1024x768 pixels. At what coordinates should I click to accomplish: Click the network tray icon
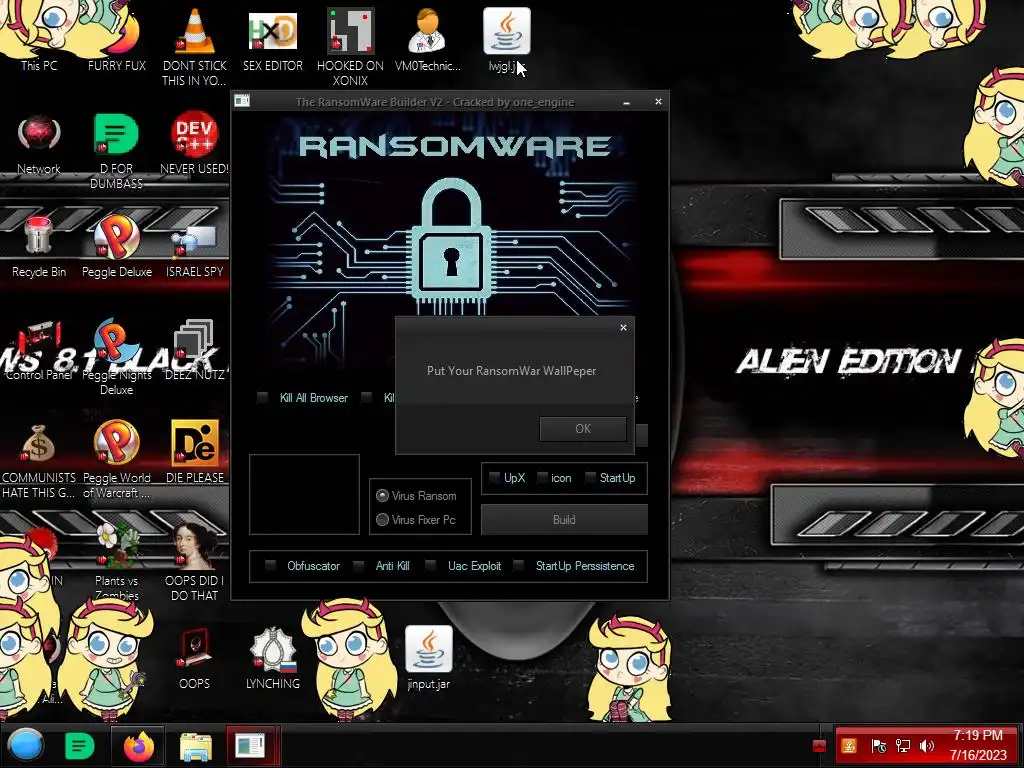903,746
